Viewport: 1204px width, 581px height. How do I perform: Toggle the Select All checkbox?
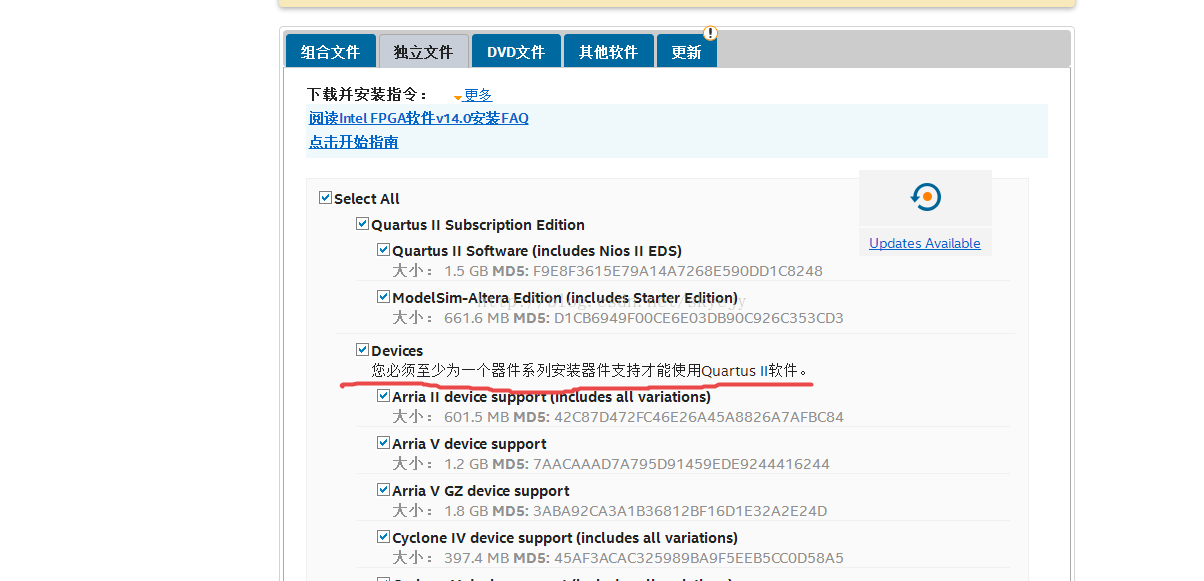coord(325,198)
